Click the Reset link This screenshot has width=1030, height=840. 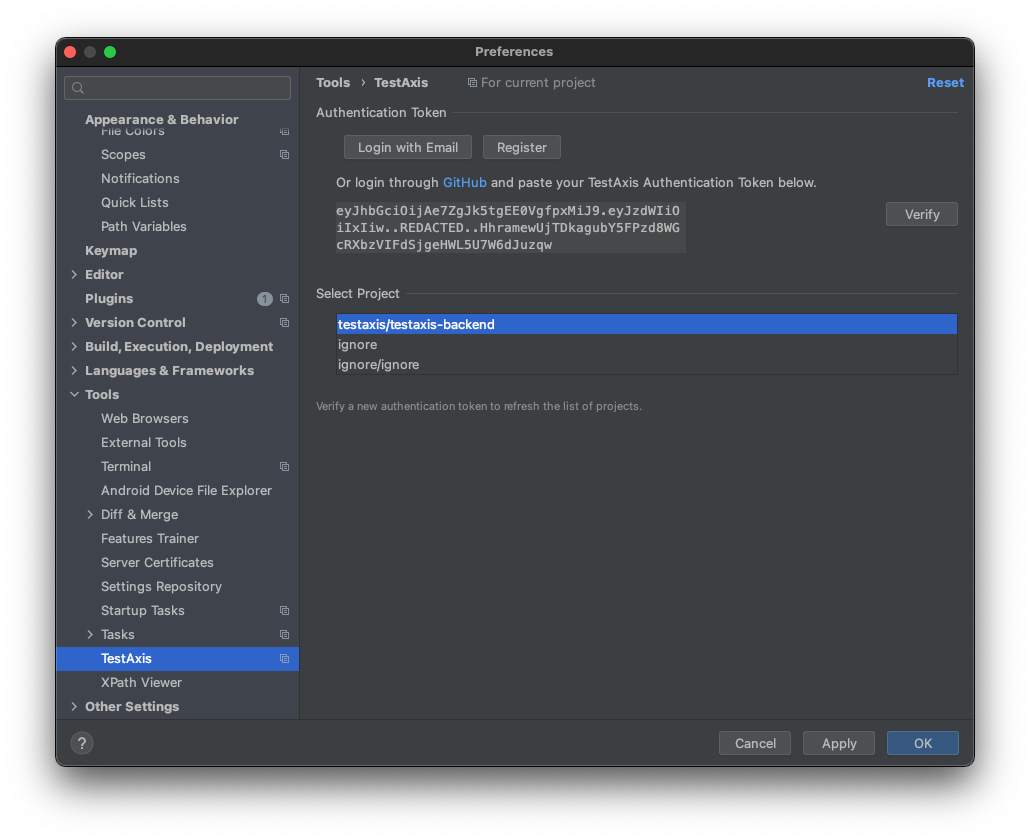coord(945,83)
